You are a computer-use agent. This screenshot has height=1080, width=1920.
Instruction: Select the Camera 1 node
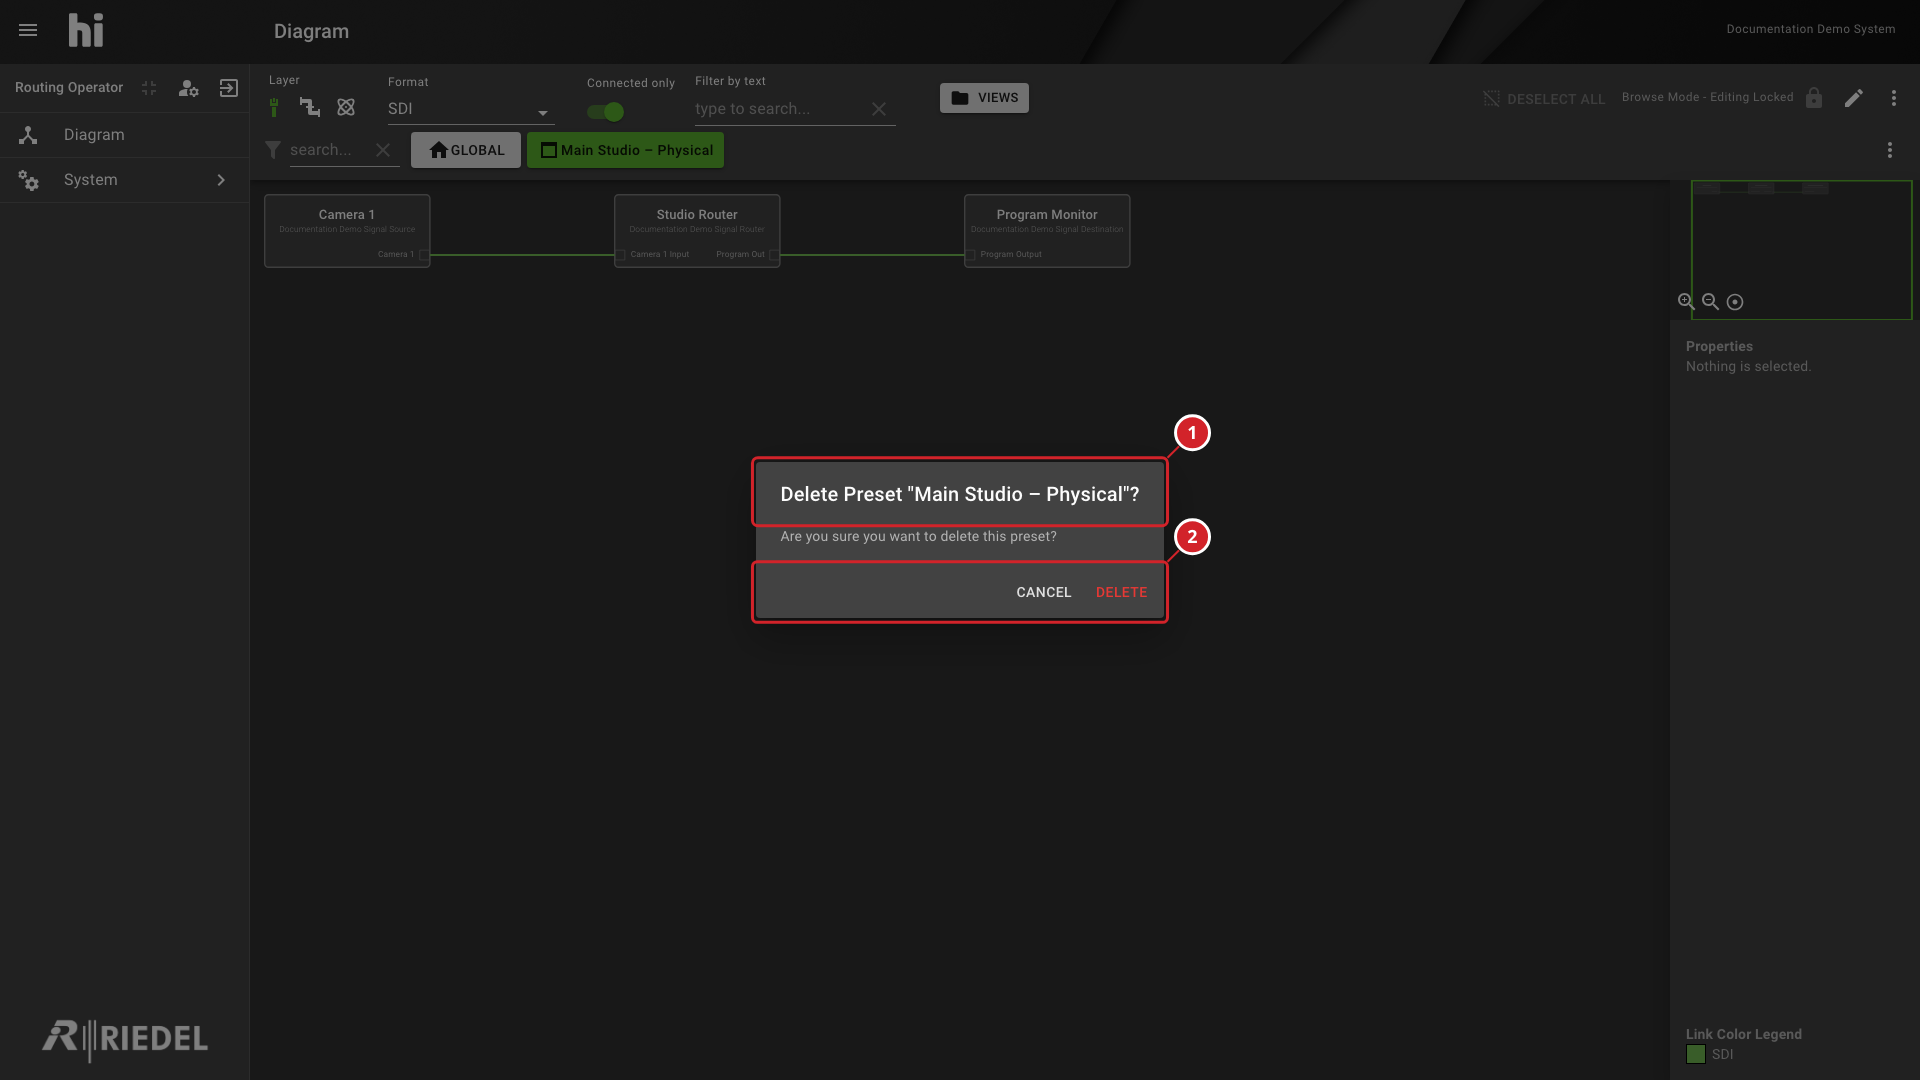[x=347, y=231]
